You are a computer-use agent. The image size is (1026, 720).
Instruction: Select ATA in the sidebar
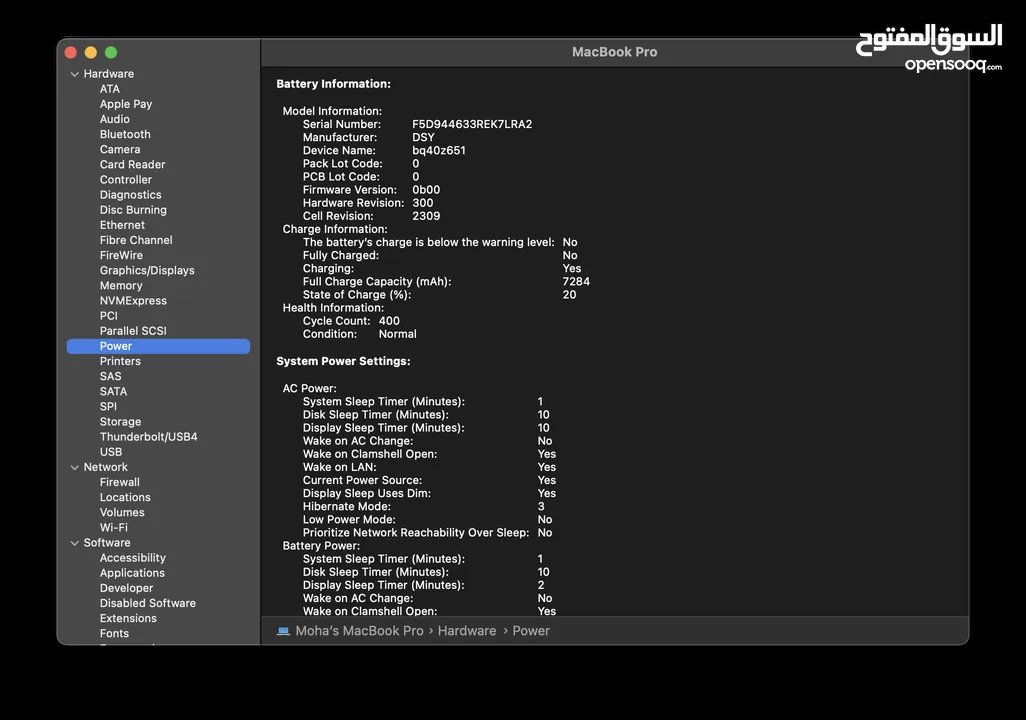(110, 89)
